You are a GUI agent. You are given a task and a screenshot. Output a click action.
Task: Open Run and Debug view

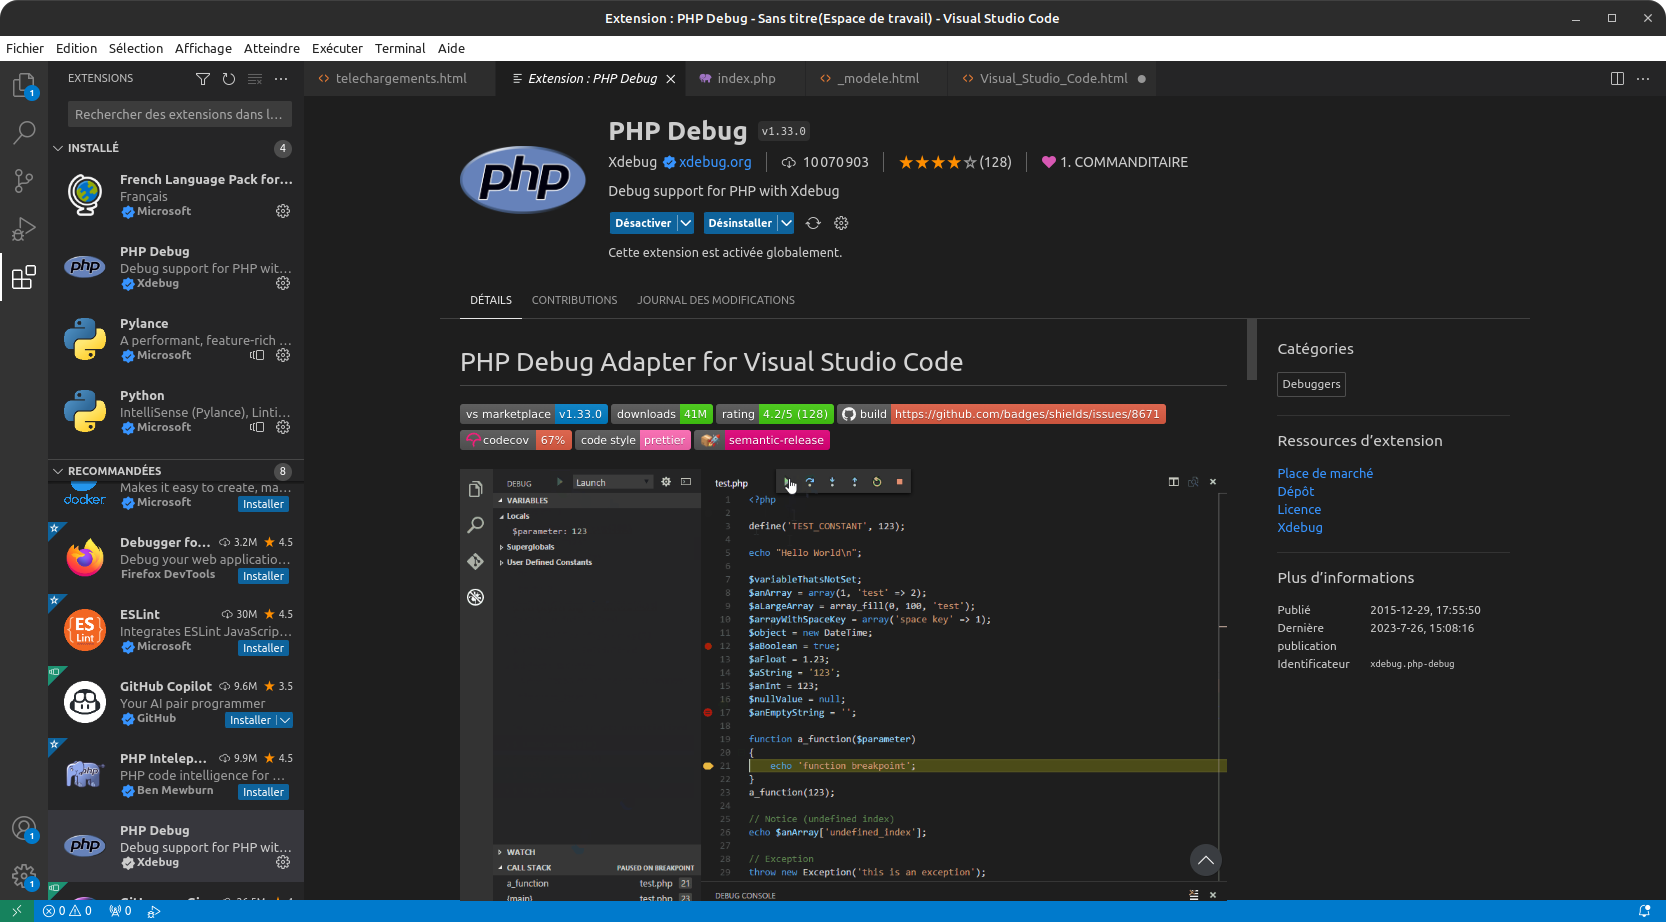click(x=24, y=229)
